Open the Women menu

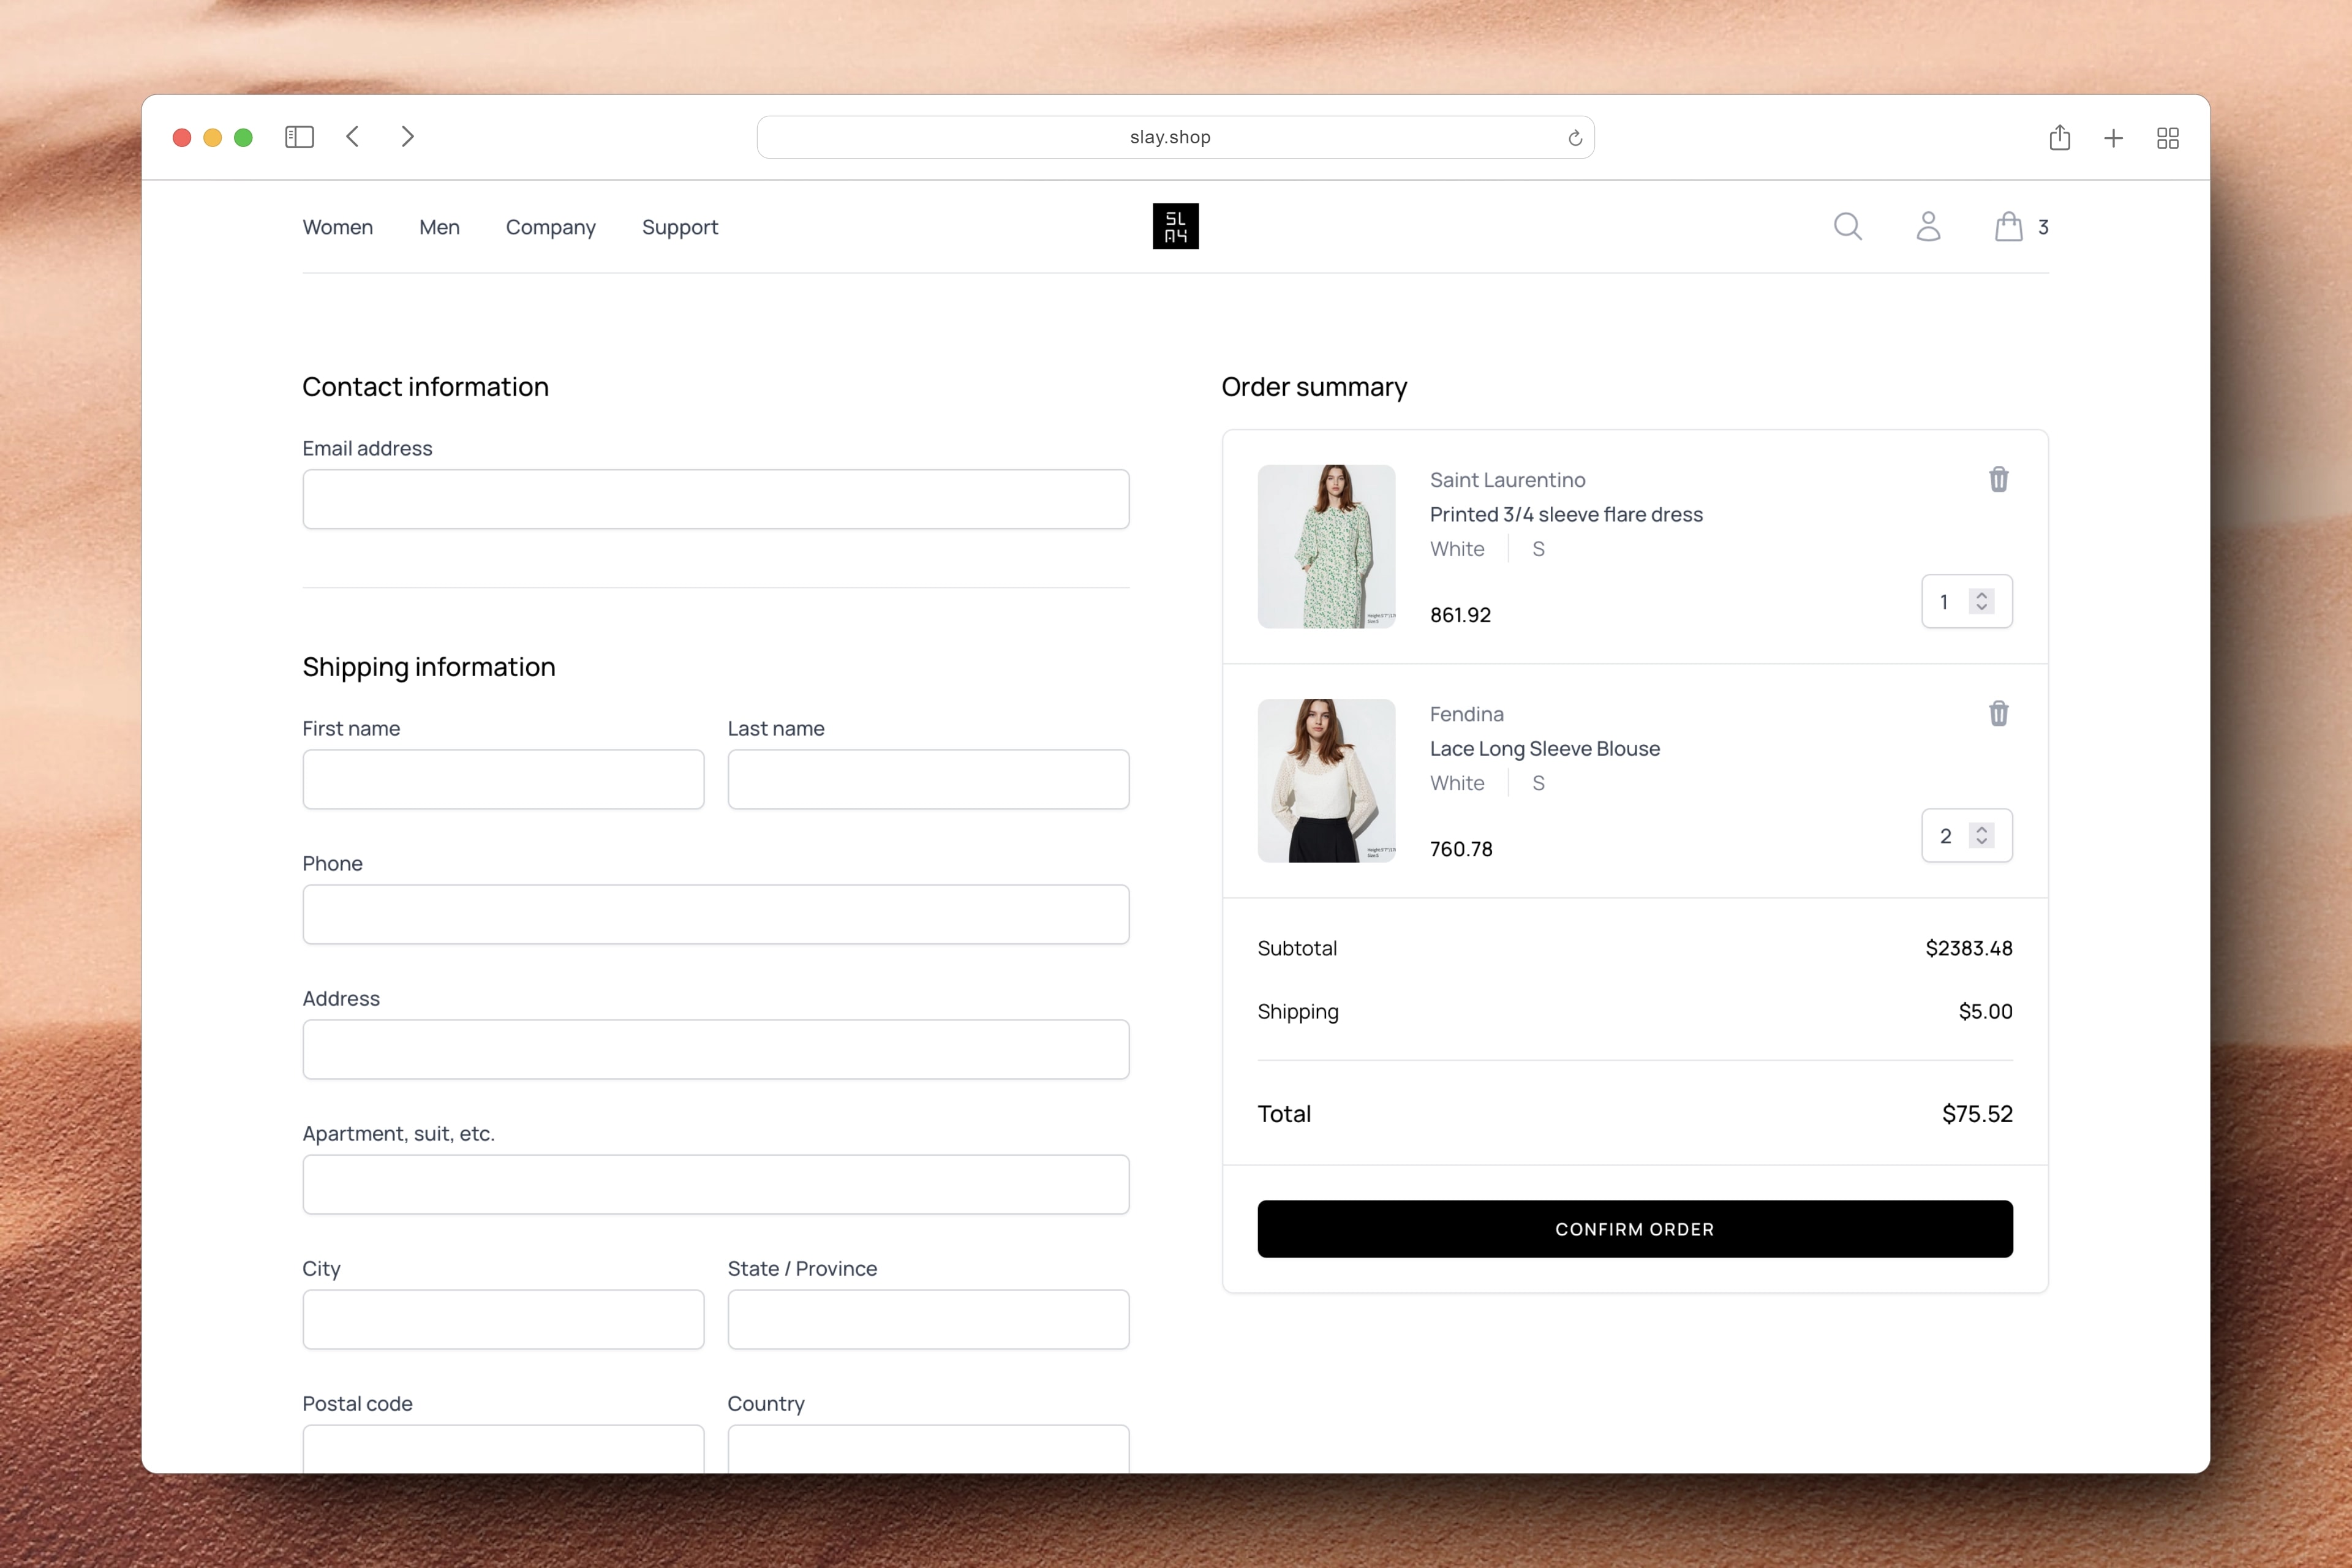338,227
